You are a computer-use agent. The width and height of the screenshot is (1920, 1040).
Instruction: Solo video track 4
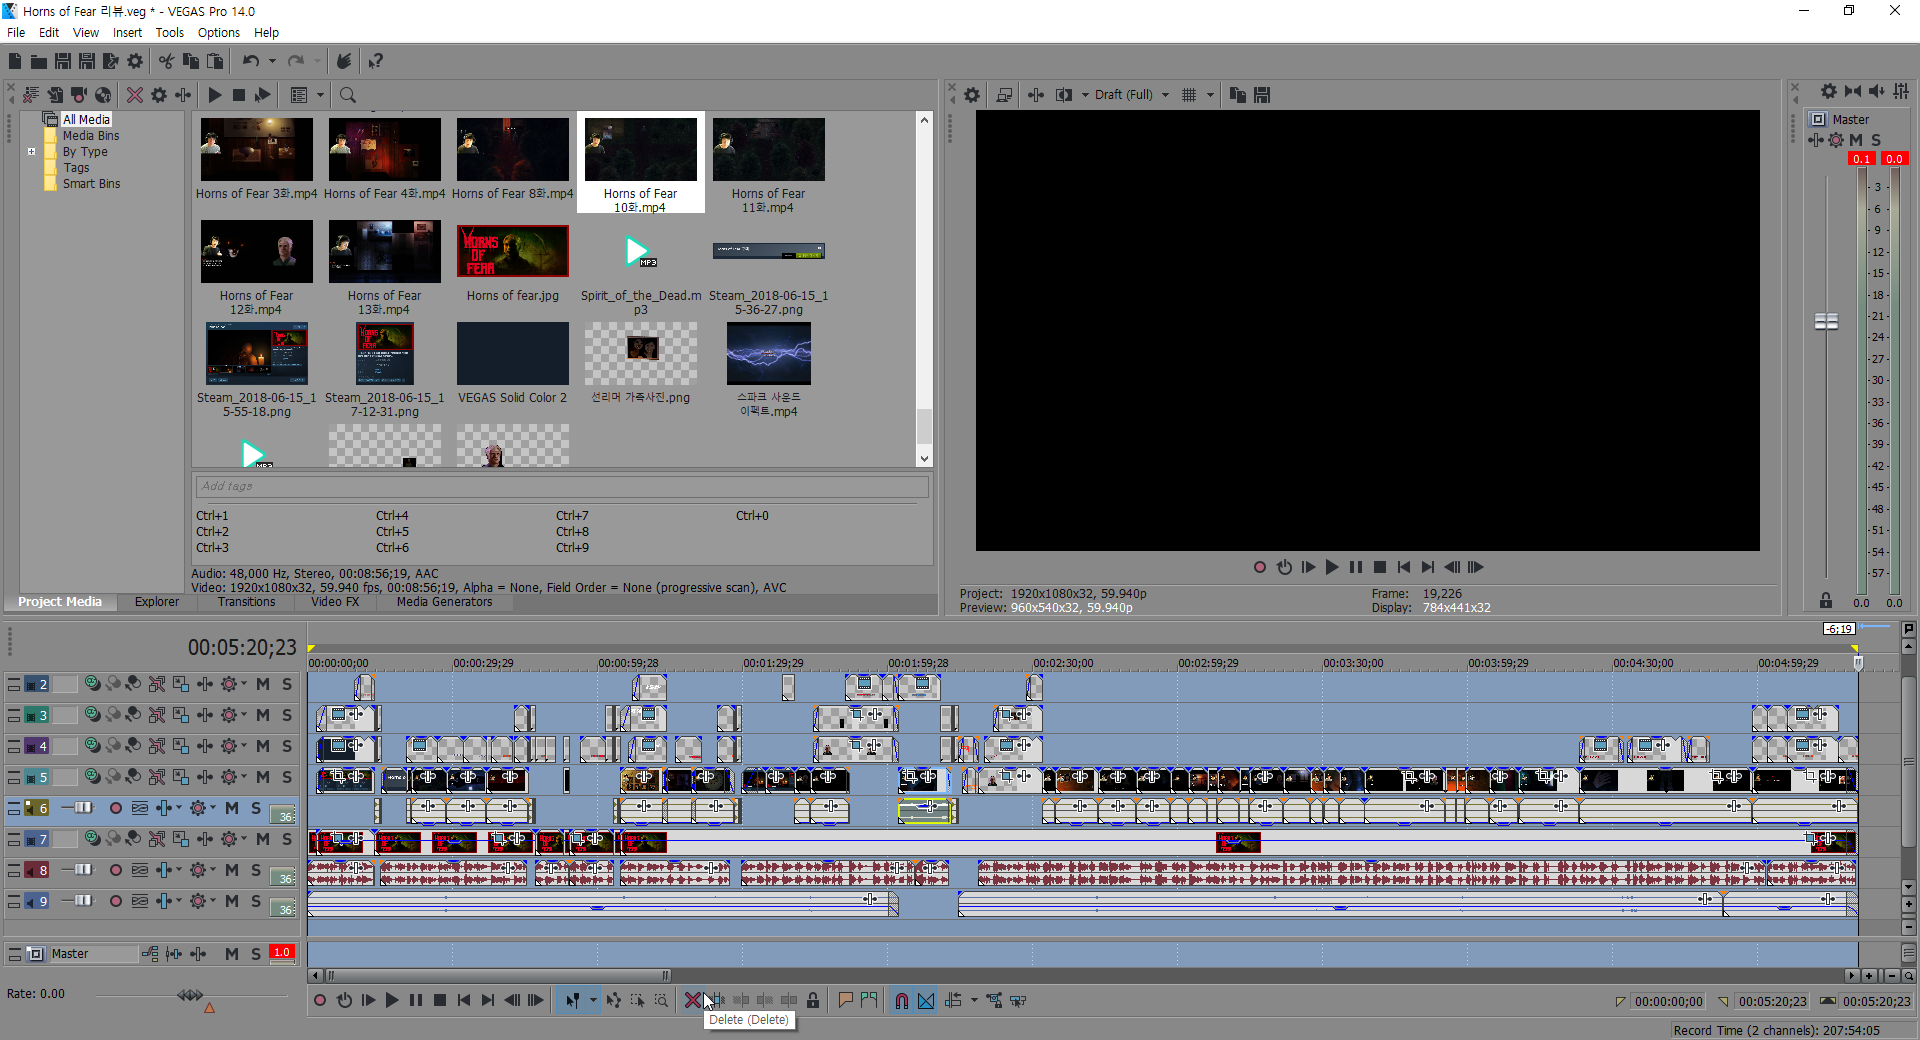(x=287, y=746)
